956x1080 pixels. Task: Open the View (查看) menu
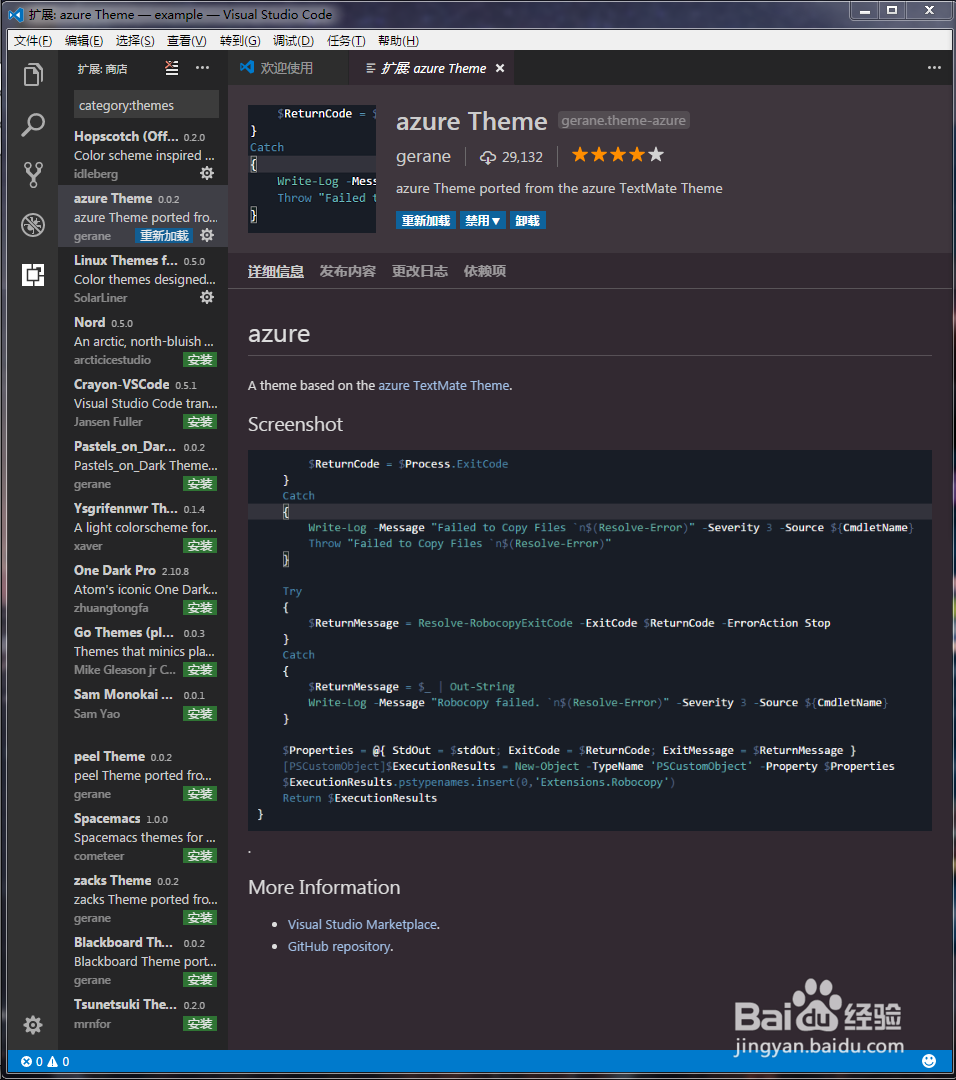click(x=187, y=41)
